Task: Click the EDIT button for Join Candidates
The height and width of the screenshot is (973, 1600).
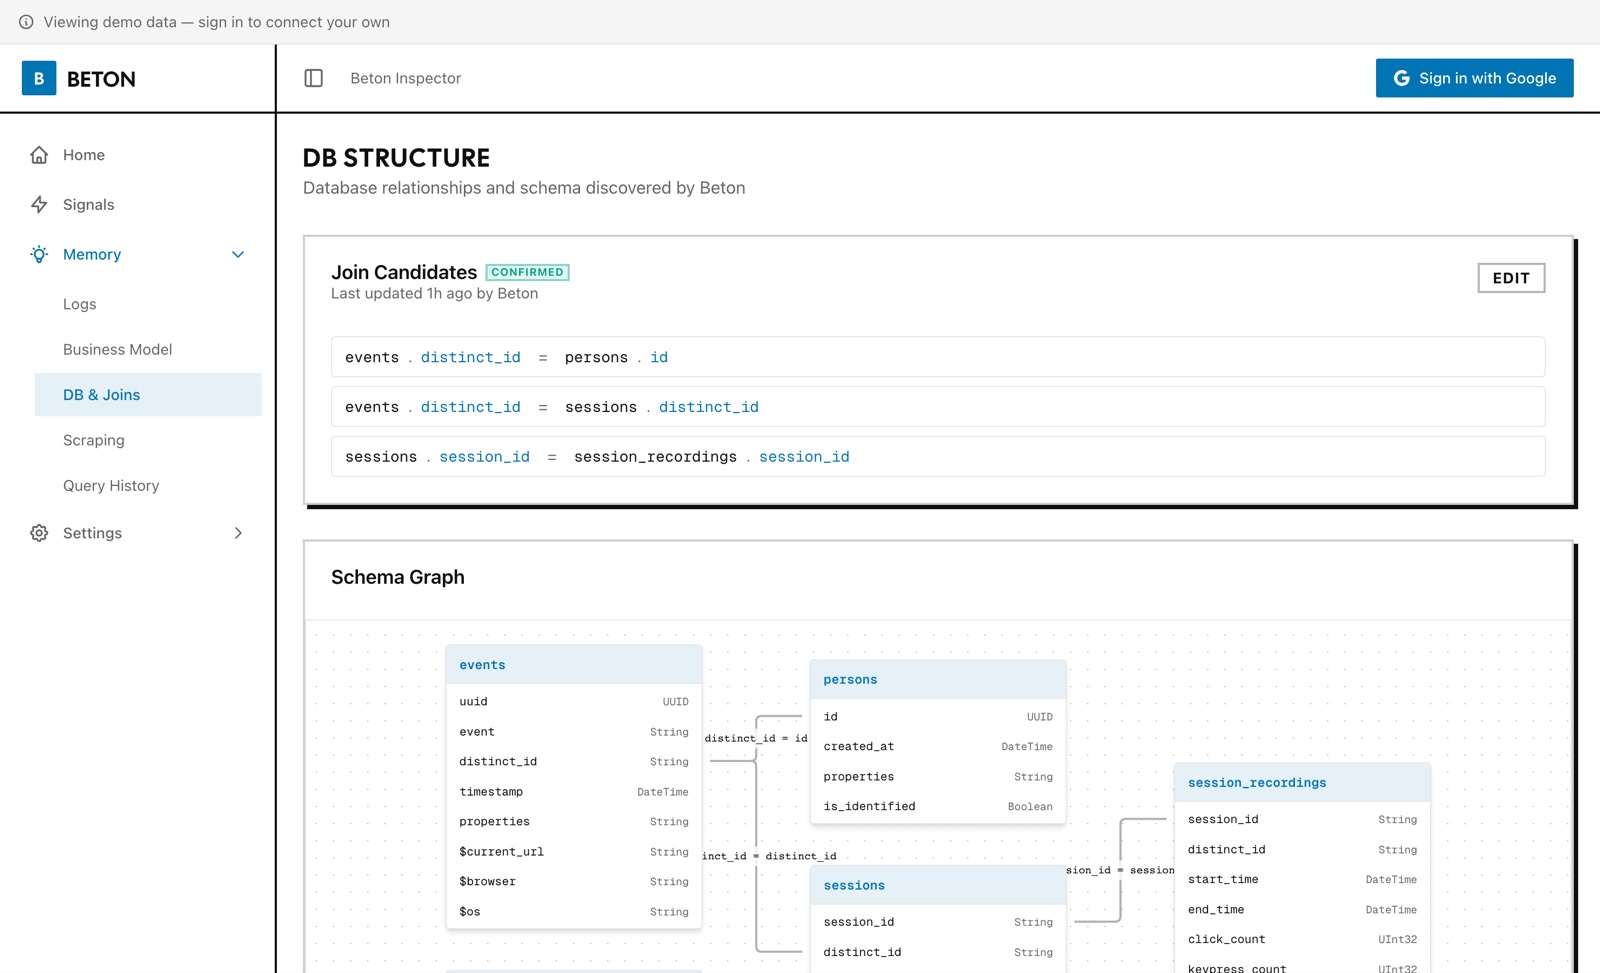Action: pyautogui.click(x=1511, y=278)
